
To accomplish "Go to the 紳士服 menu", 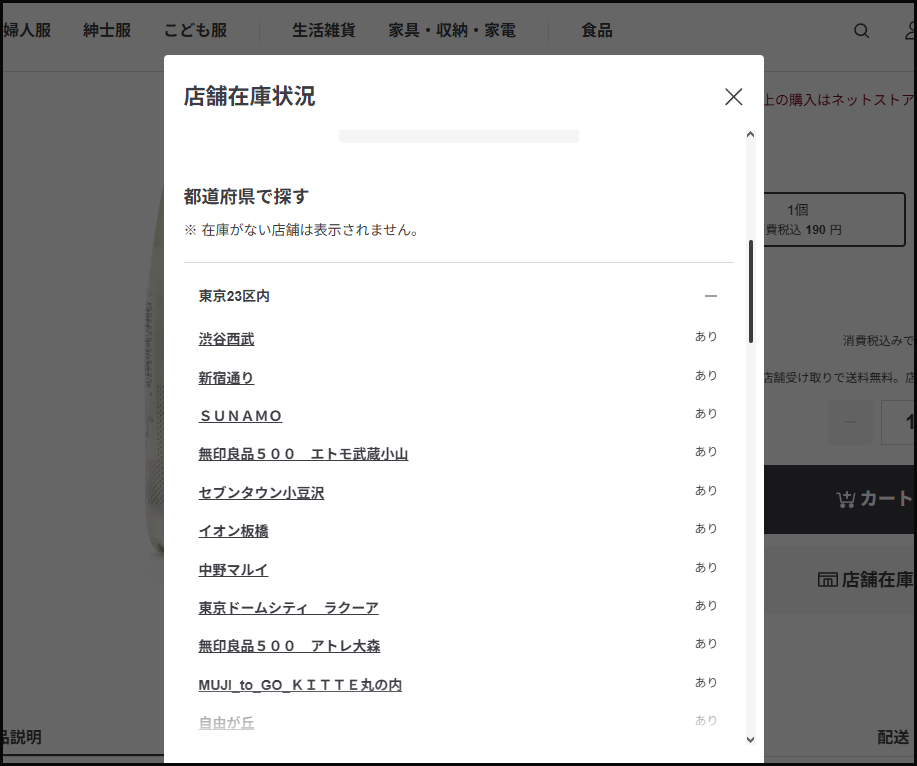I will click(x=107, y=31).
